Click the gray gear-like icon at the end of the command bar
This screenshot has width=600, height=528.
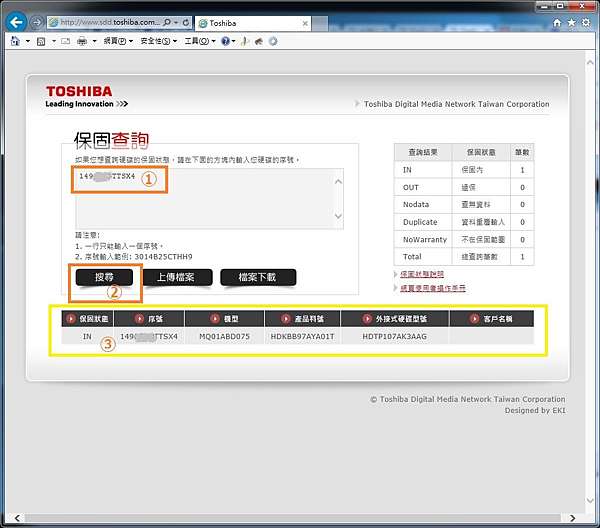pyautogui.click(x=273, y=41)
